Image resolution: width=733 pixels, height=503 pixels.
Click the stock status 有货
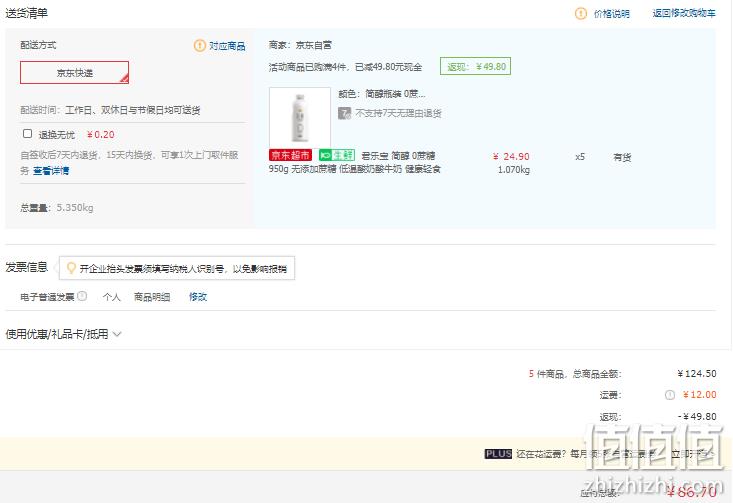(x=622, y=157)
